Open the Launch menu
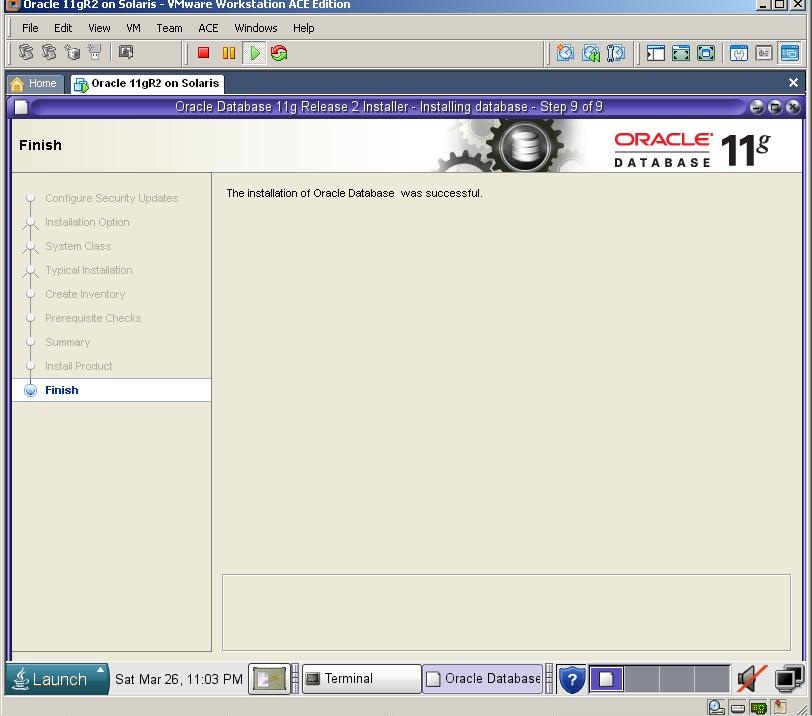The width and height of the screenshot is (812, 716). (x=55, y=679)
